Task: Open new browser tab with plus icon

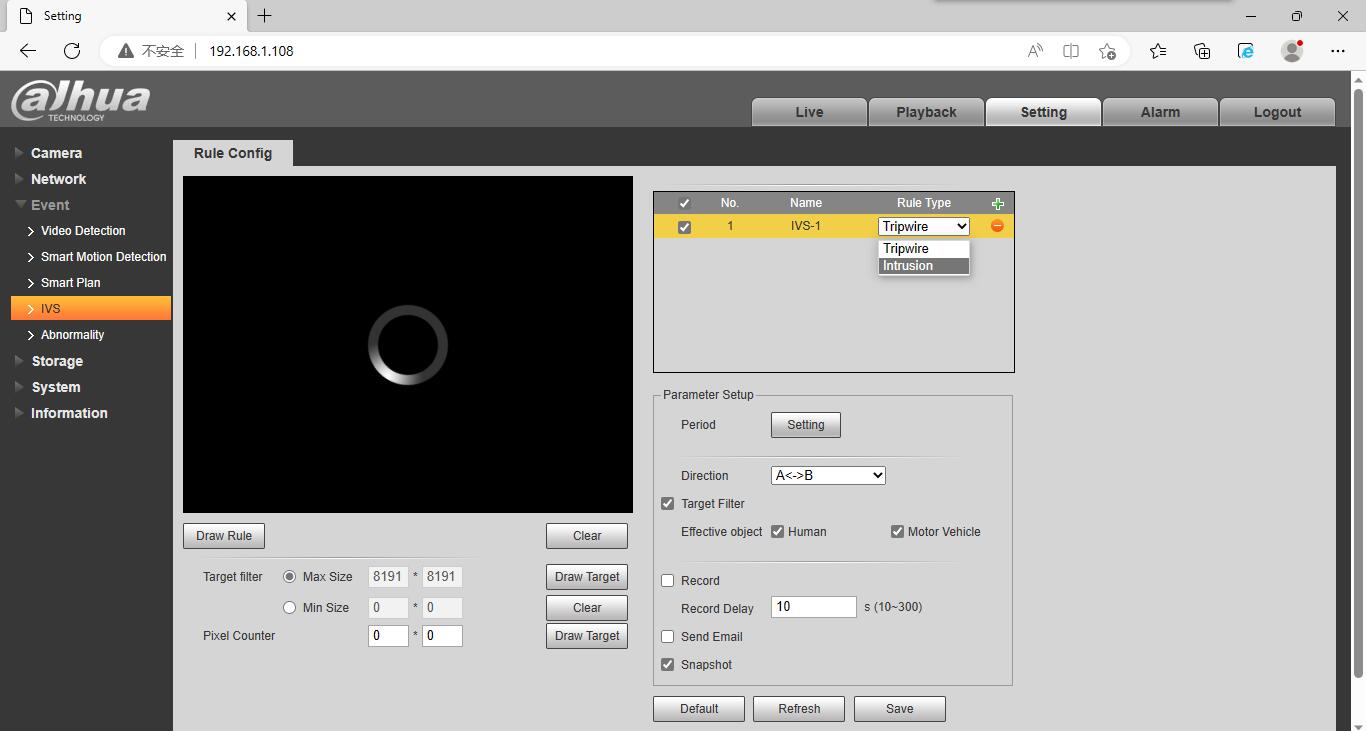Action: click(x=264, y=16)
